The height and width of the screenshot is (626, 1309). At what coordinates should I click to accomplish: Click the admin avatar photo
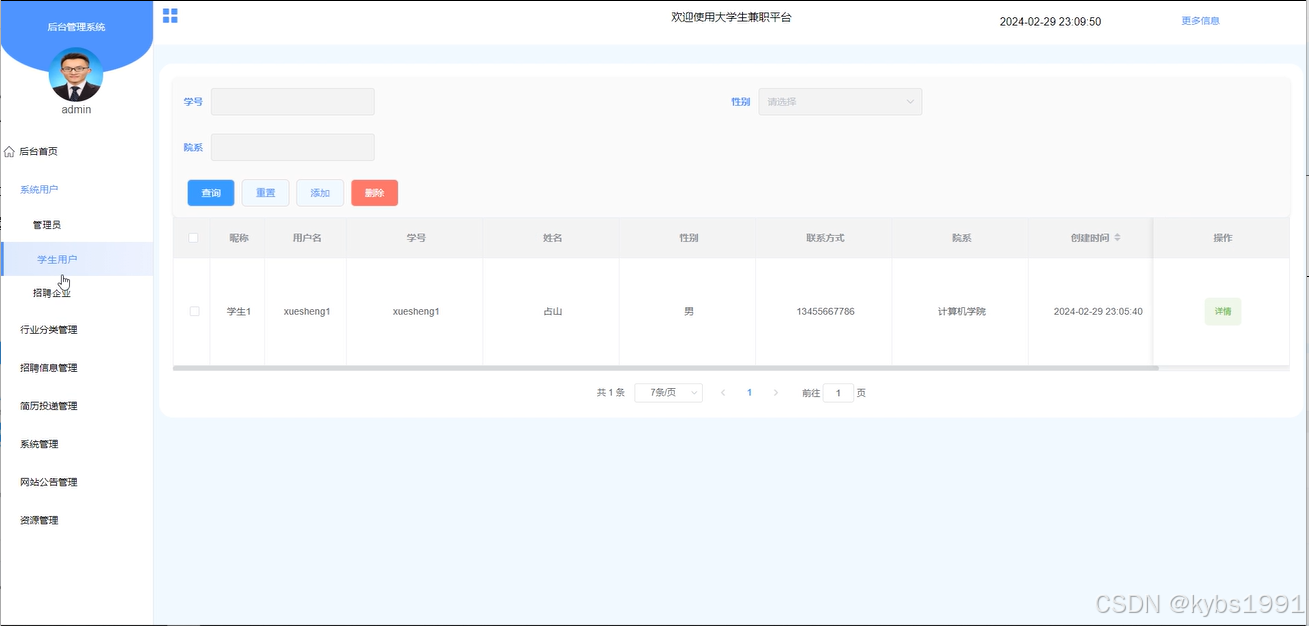pyautogui.click(x=76, y=75)
